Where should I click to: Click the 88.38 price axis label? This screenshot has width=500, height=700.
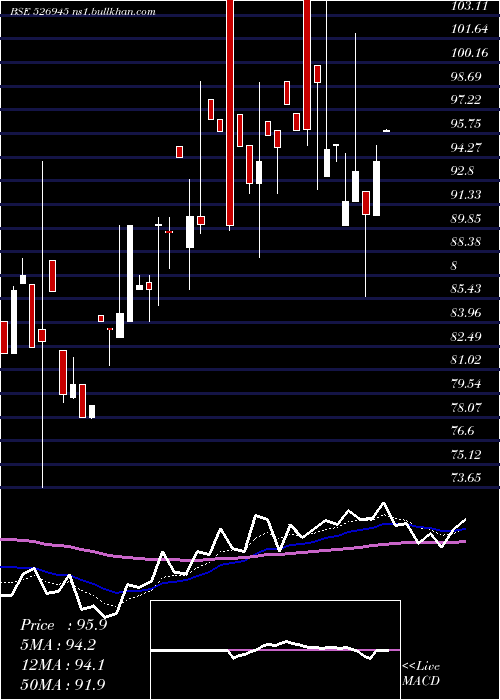tap(466, 242)
